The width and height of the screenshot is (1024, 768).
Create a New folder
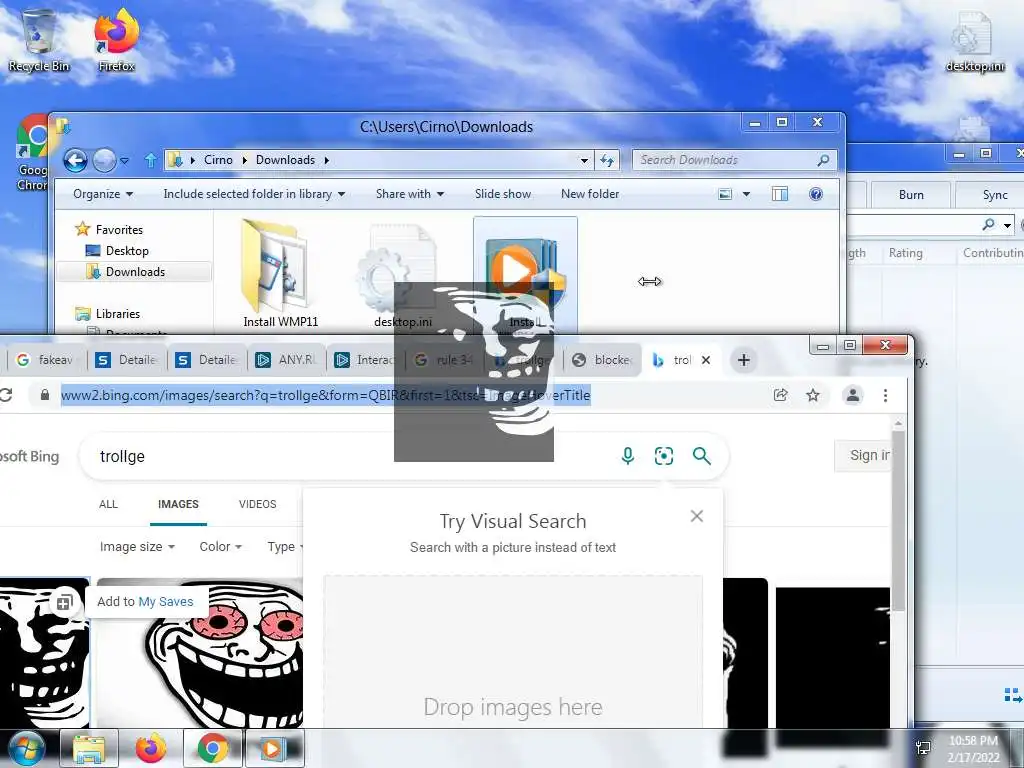(x=590, y=194)
